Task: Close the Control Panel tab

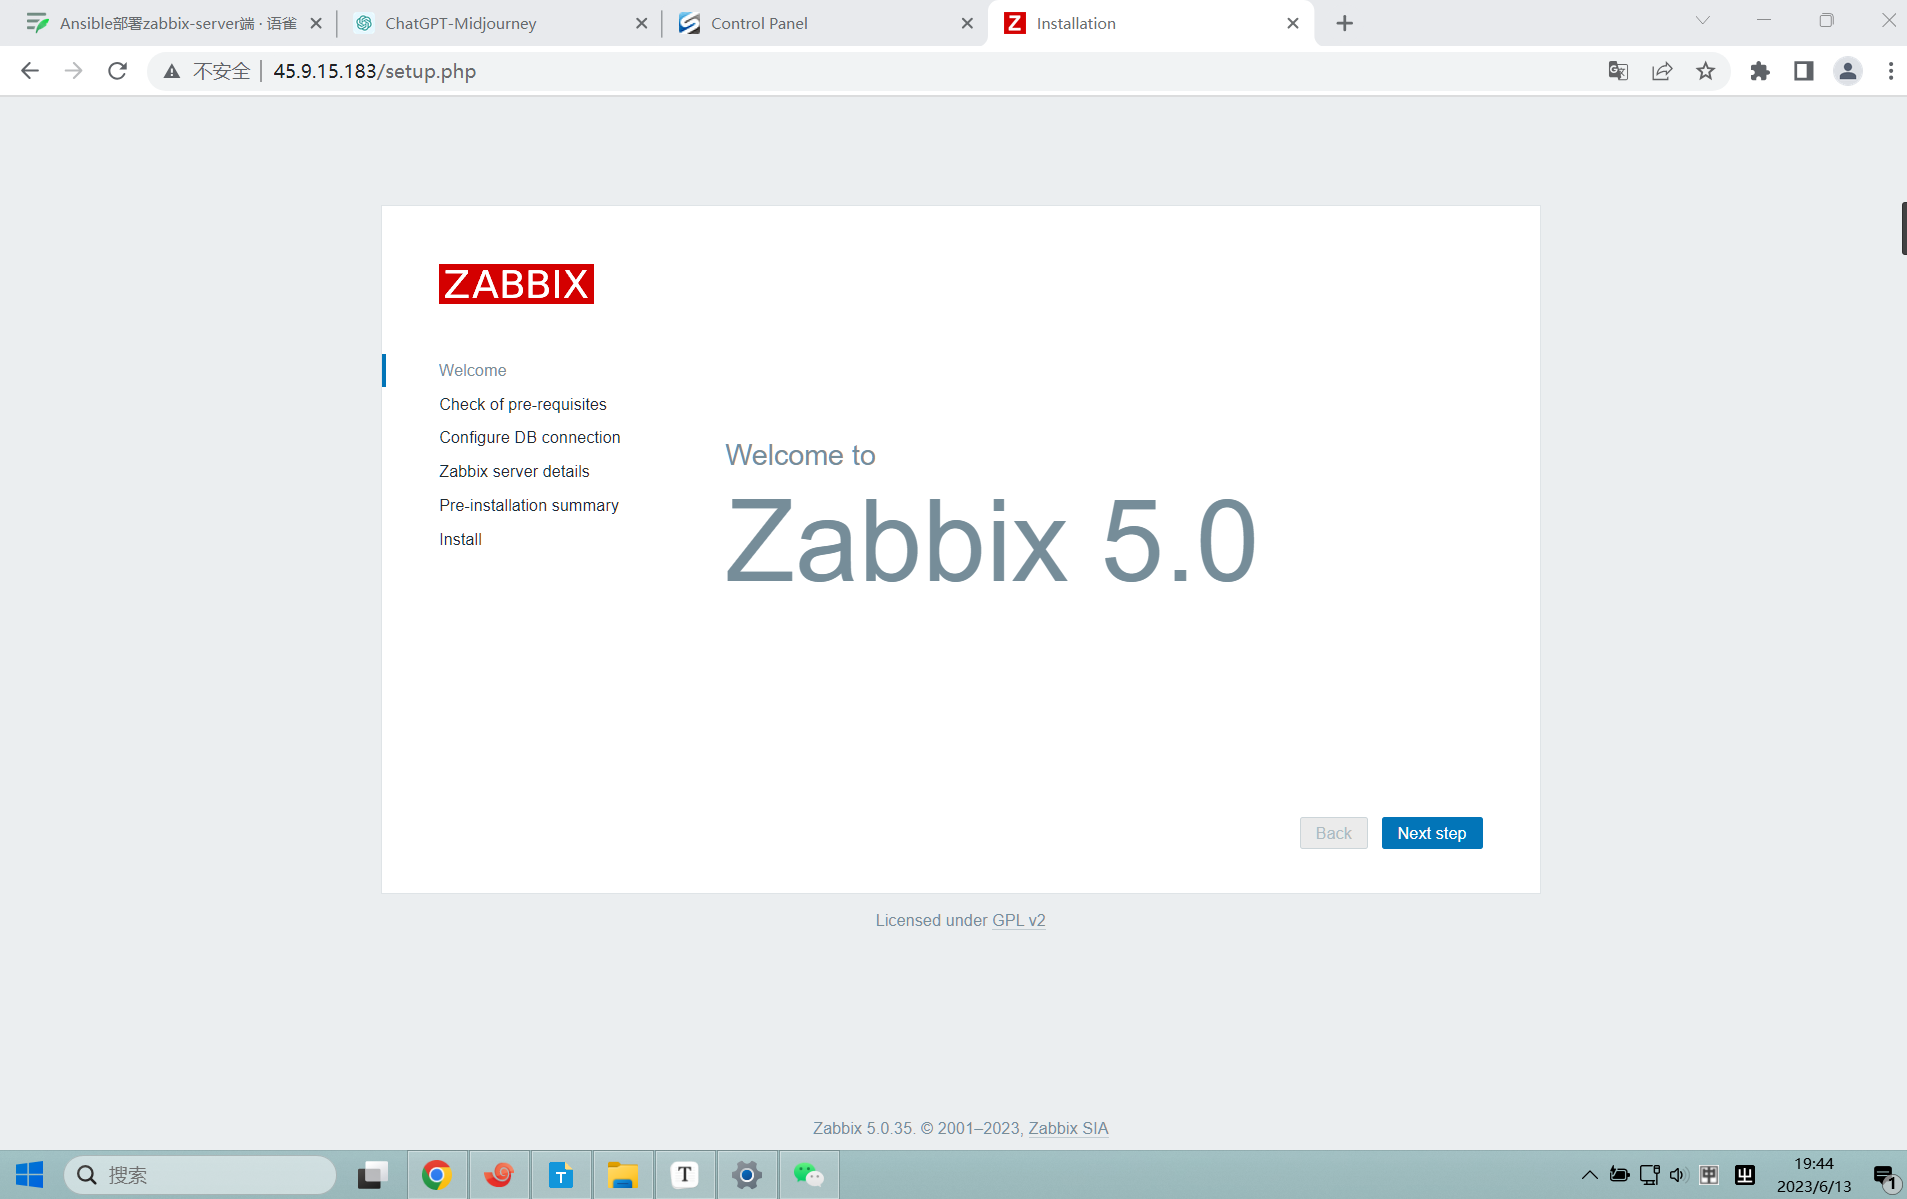Action: [x=967, y=23]
